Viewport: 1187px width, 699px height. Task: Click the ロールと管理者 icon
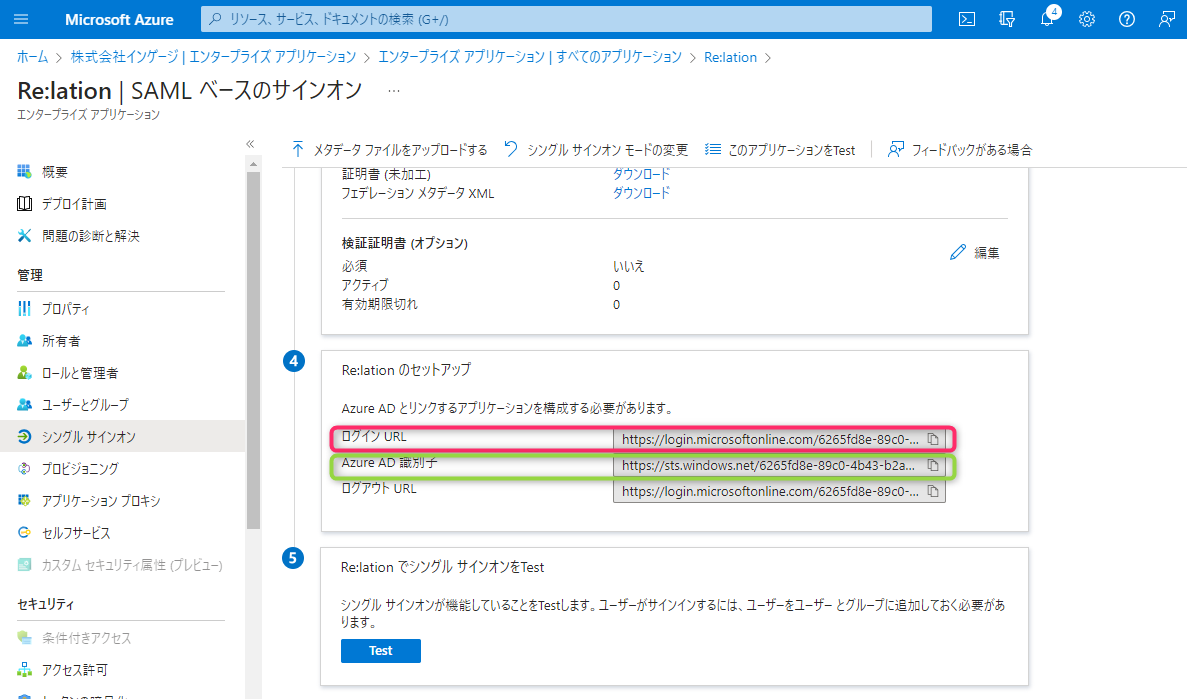pos(24,373)
